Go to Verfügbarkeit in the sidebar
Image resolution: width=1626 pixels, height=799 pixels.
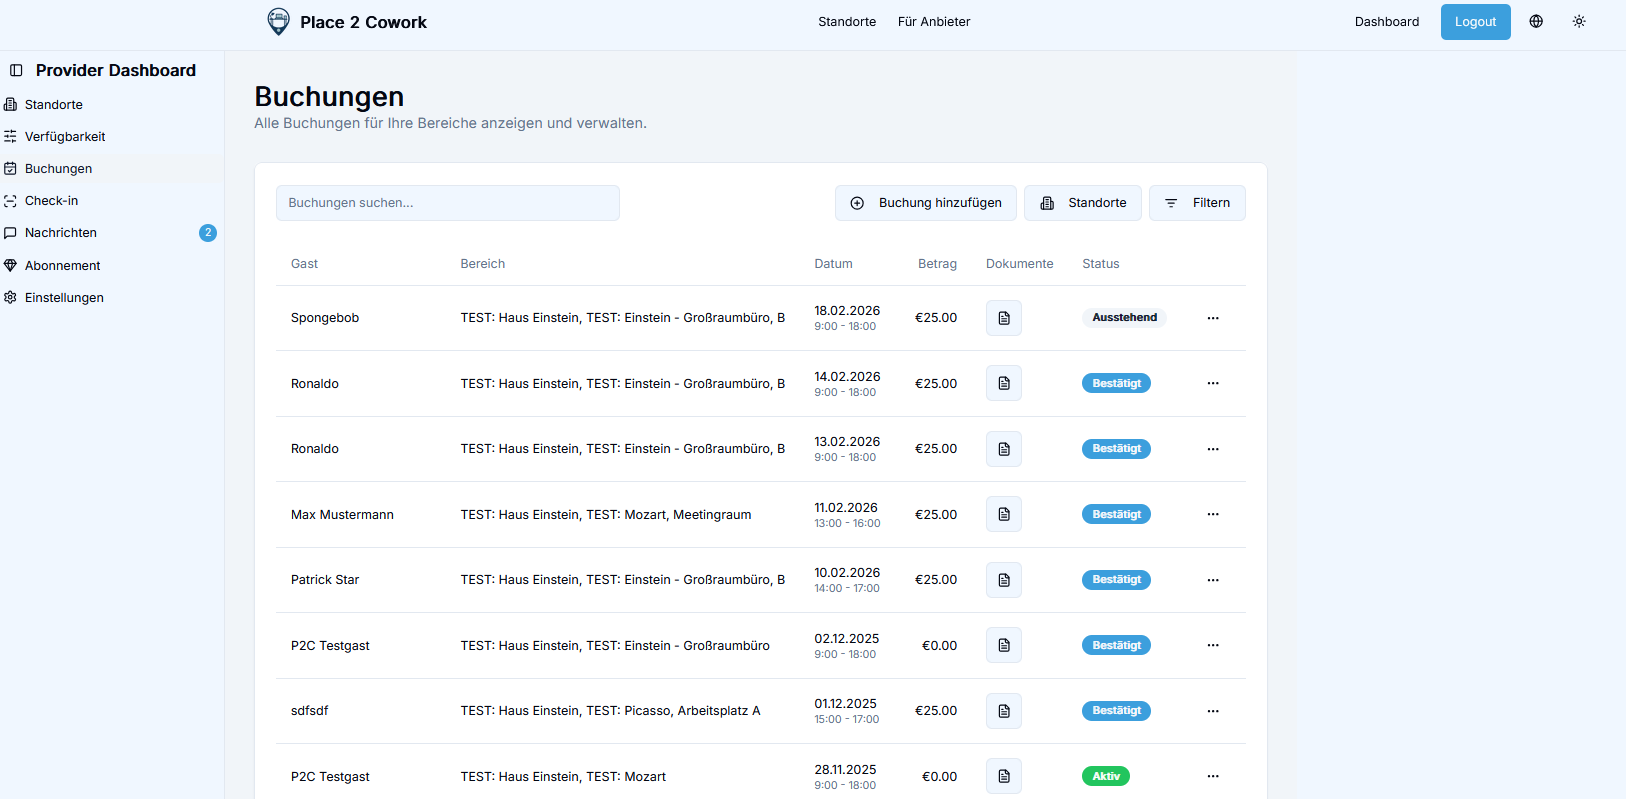click(x=65, y=137)
